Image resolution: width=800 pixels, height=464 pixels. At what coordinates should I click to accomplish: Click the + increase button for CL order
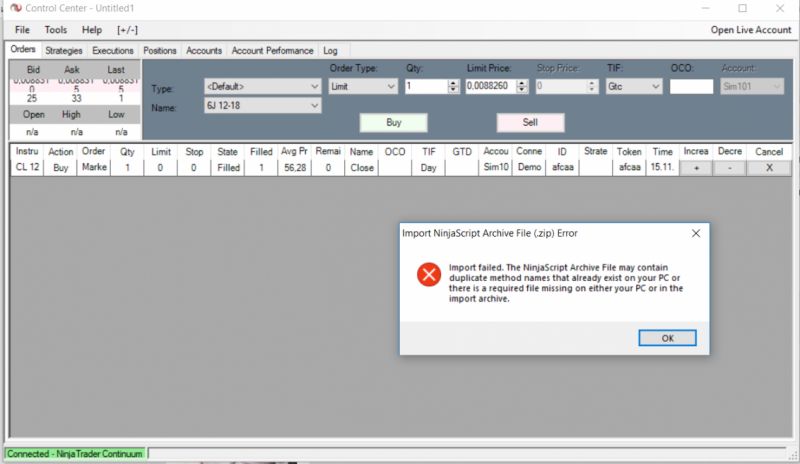coord(696,168)
